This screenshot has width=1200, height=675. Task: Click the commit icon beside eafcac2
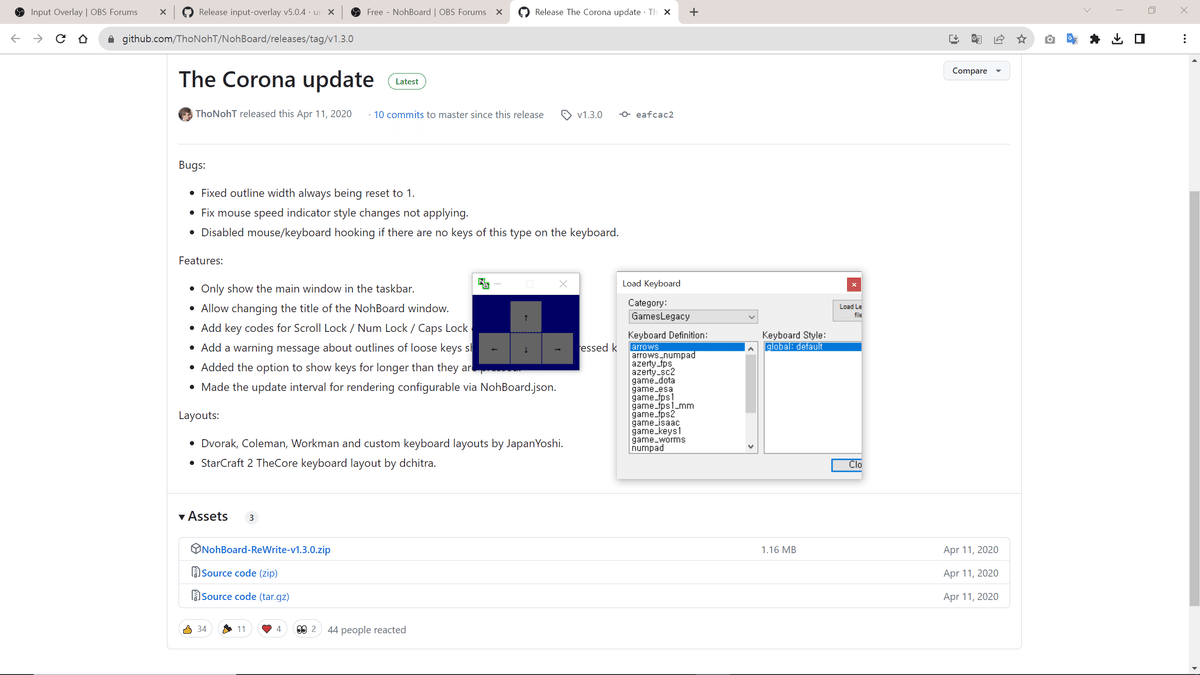(x=625, y=115)
